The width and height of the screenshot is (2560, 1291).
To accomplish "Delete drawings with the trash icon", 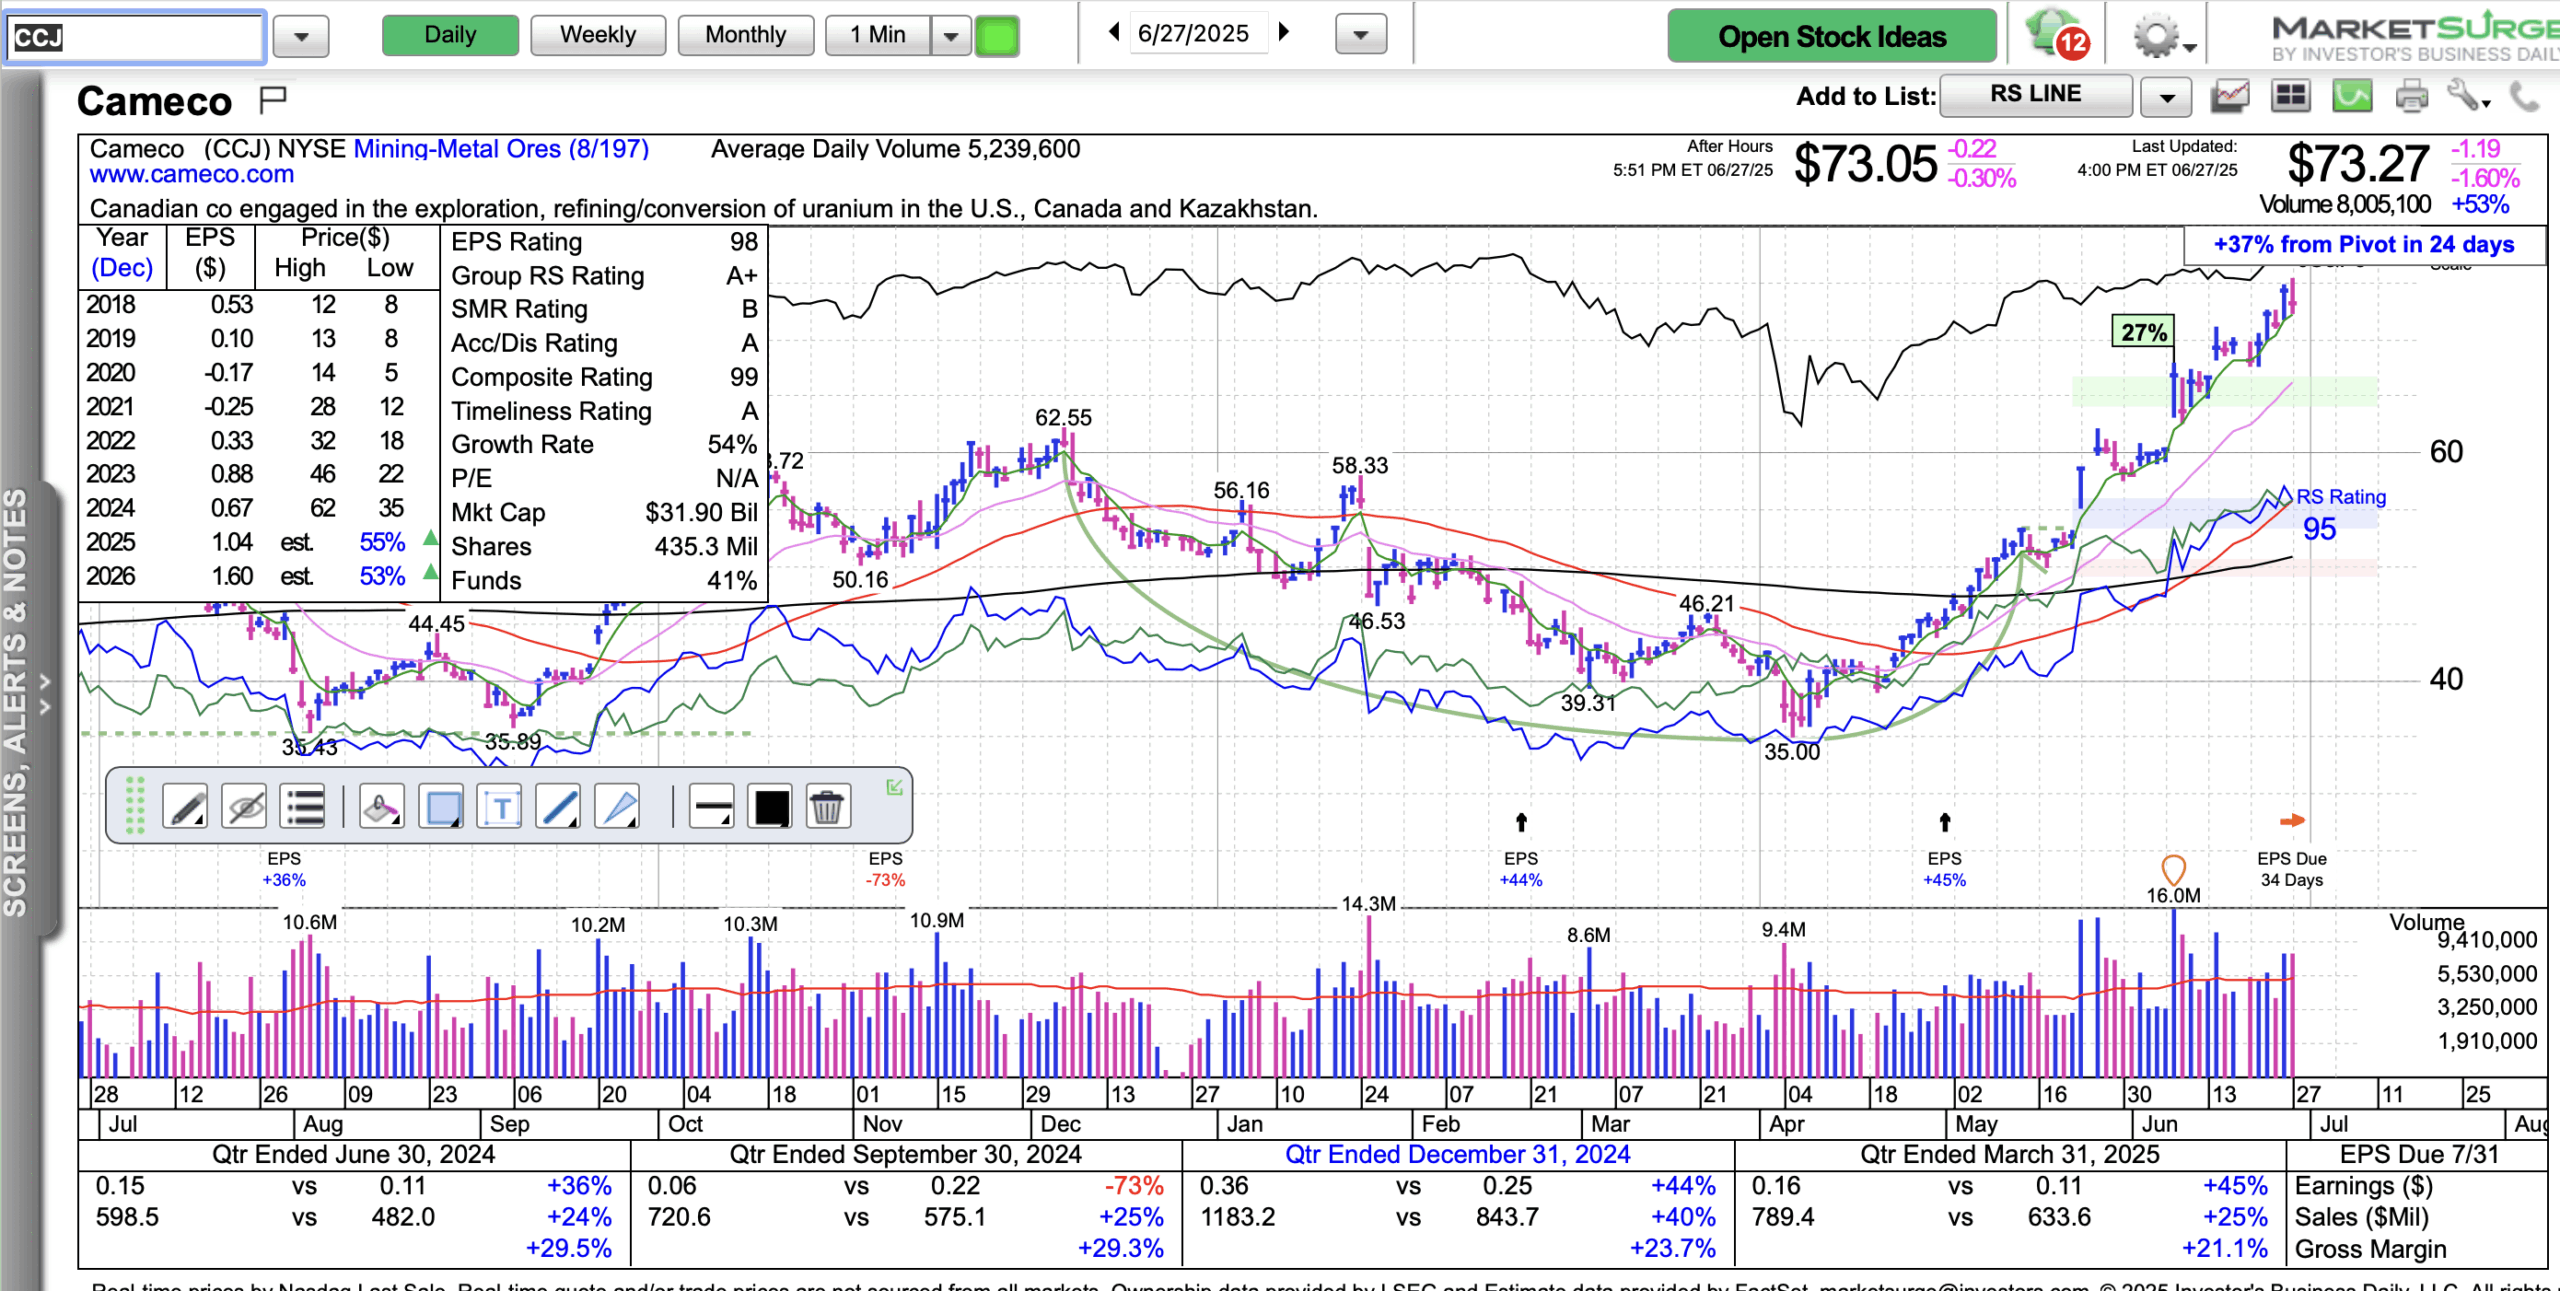I will tap(826, 807).
